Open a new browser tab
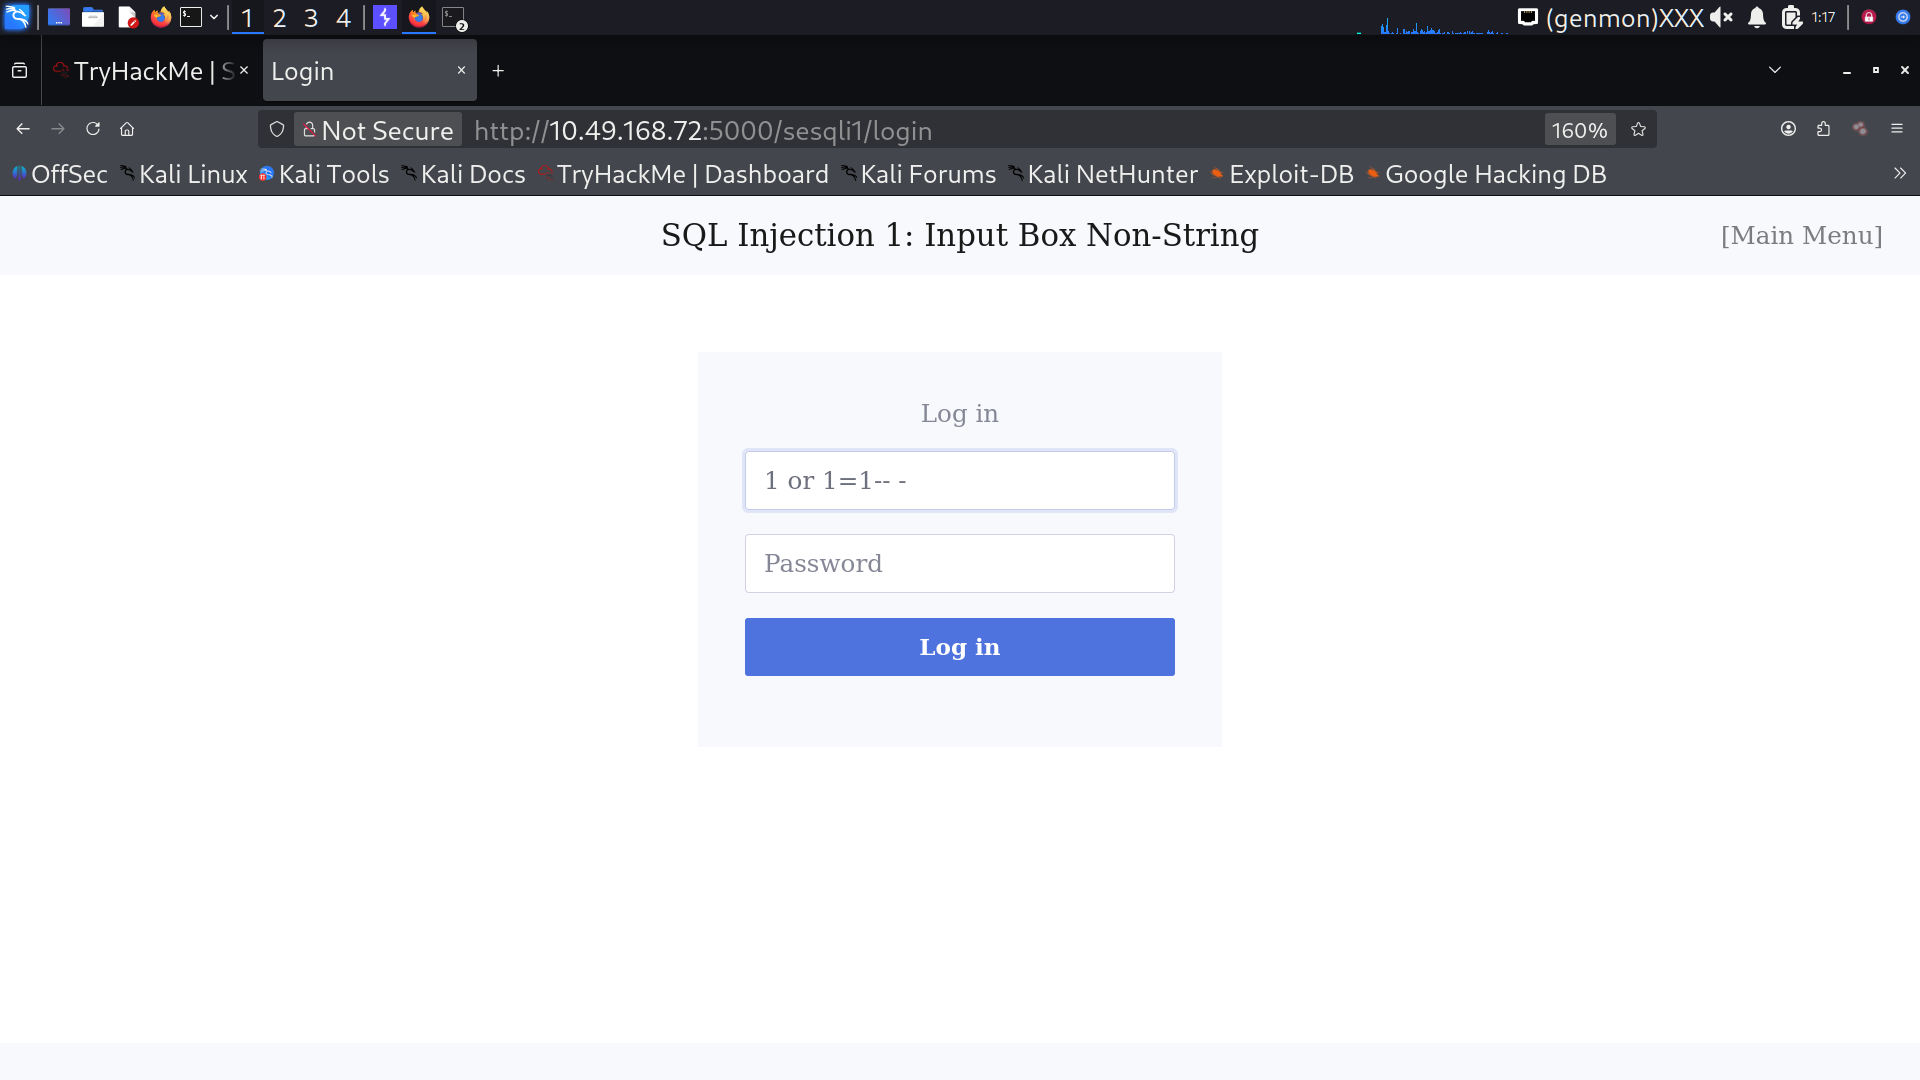 pyautogui.click(x=498, y=71)
